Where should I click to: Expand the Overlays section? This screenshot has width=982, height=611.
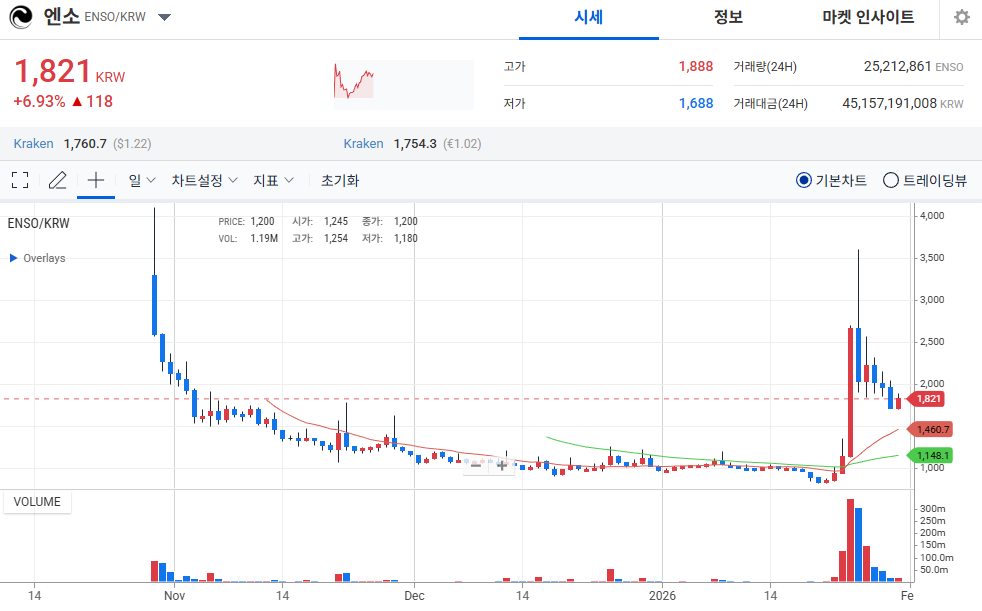coord(37,257)
